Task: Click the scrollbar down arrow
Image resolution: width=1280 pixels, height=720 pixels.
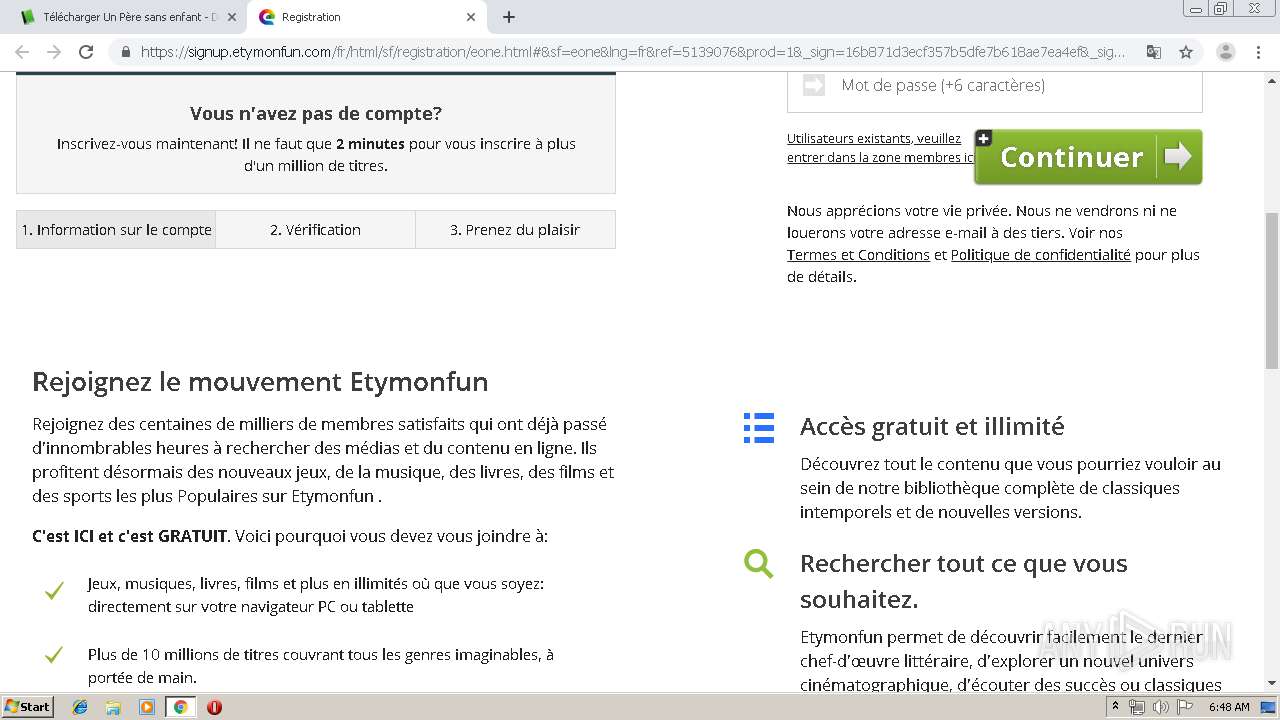Action: click(1271, 683)
